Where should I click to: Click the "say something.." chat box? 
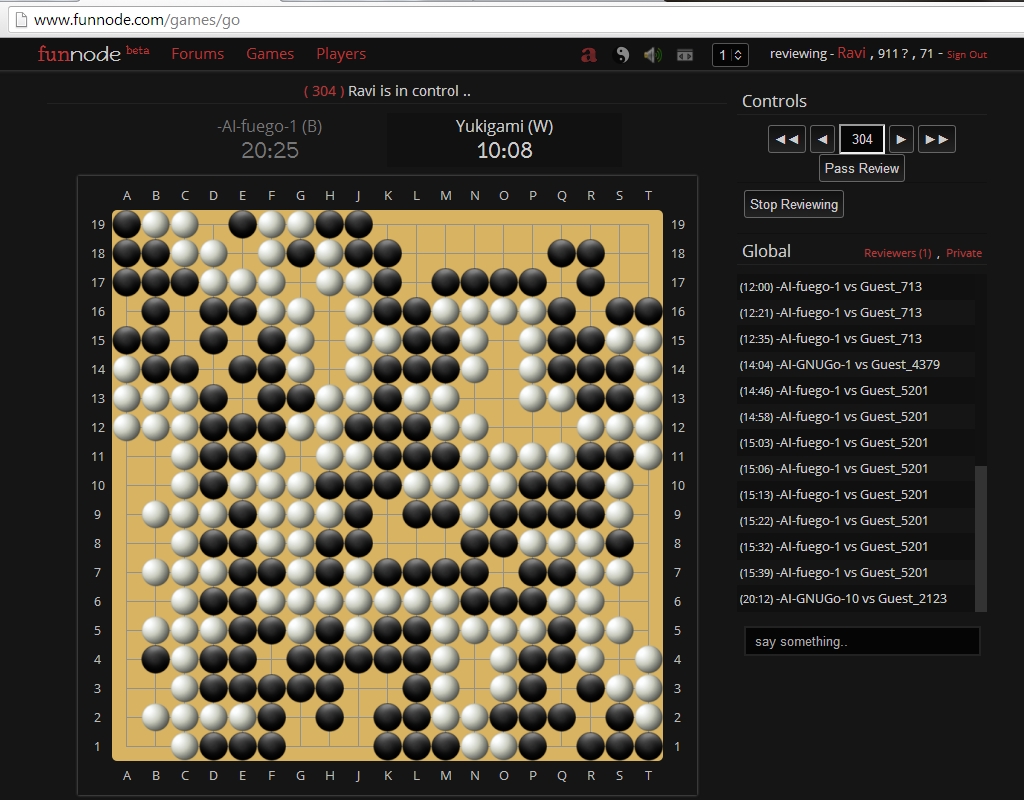click(861, 641)
